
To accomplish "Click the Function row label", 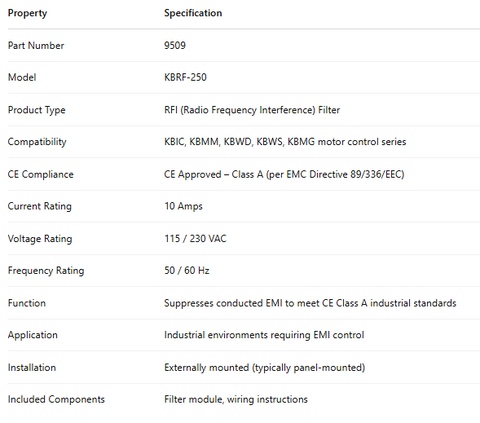I will [x=27, y=303].
